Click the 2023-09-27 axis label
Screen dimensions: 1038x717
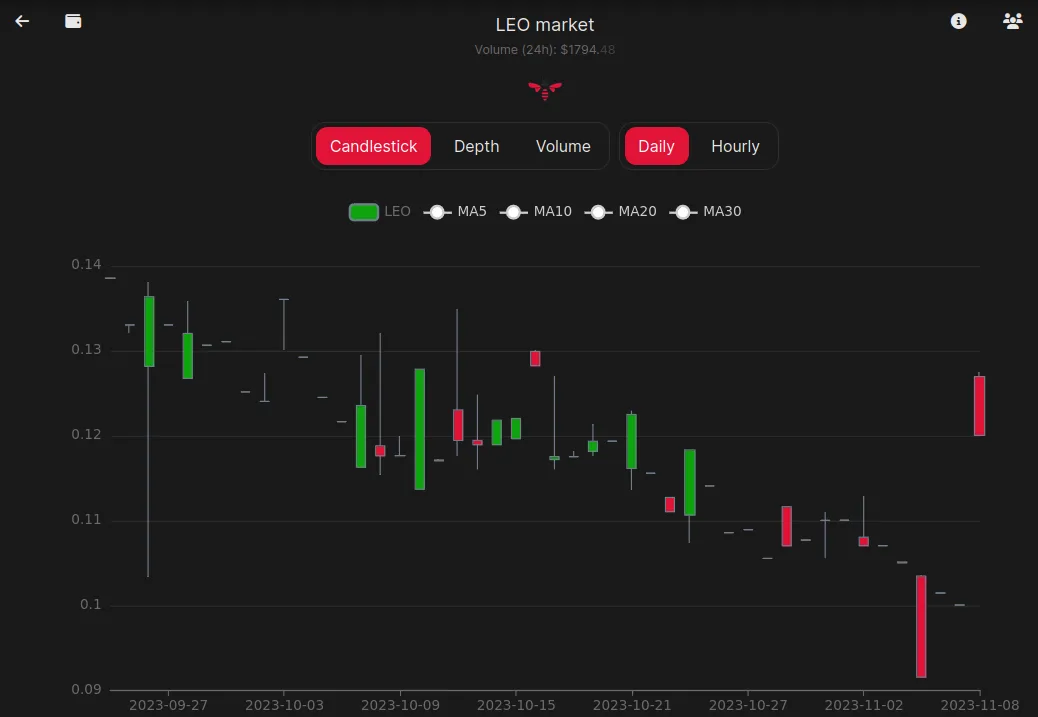coord(168,705)
